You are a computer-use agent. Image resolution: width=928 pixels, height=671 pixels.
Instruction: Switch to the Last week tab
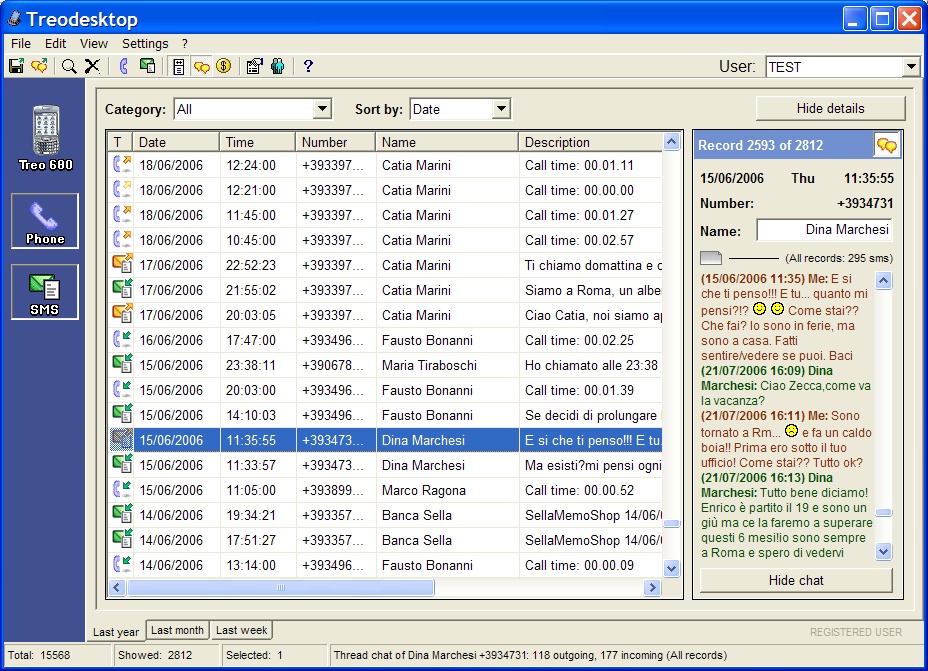pyautogui.click(x=241, y=630)
